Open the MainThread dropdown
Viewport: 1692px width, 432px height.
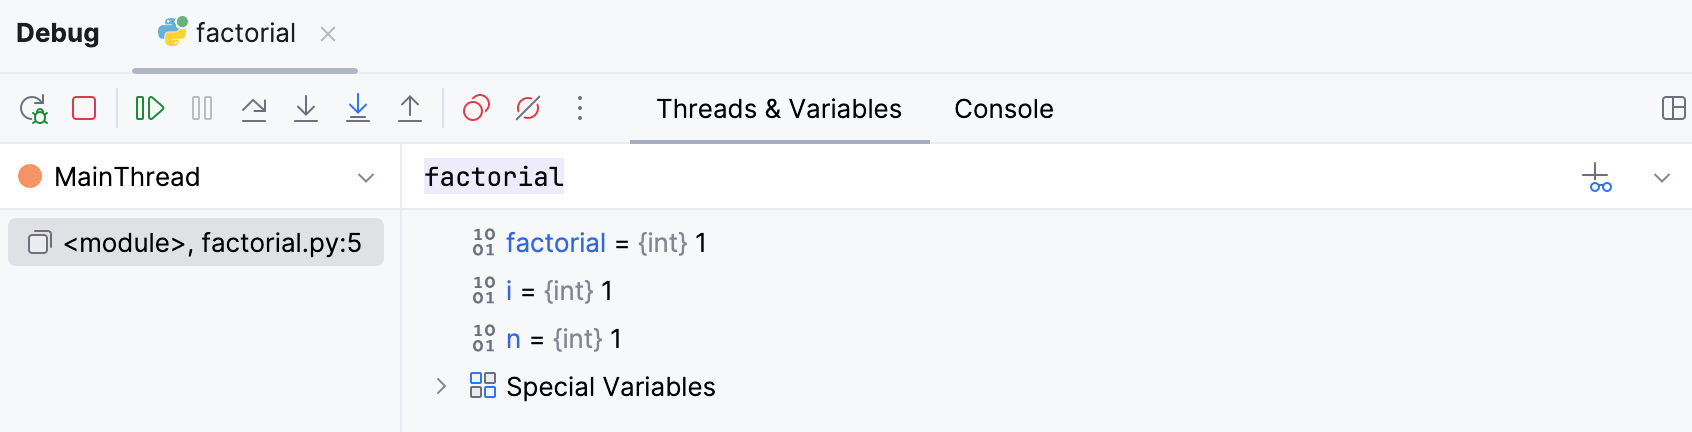[366, 178]
